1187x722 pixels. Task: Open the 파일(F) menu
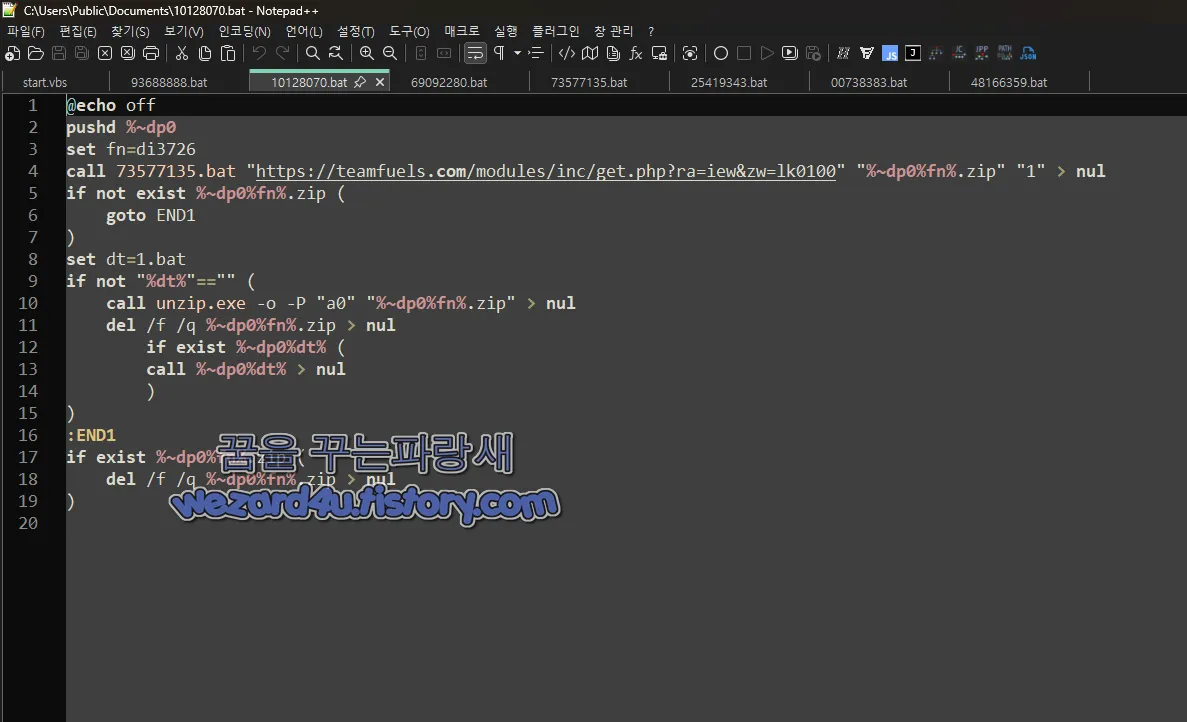point(26,31)
